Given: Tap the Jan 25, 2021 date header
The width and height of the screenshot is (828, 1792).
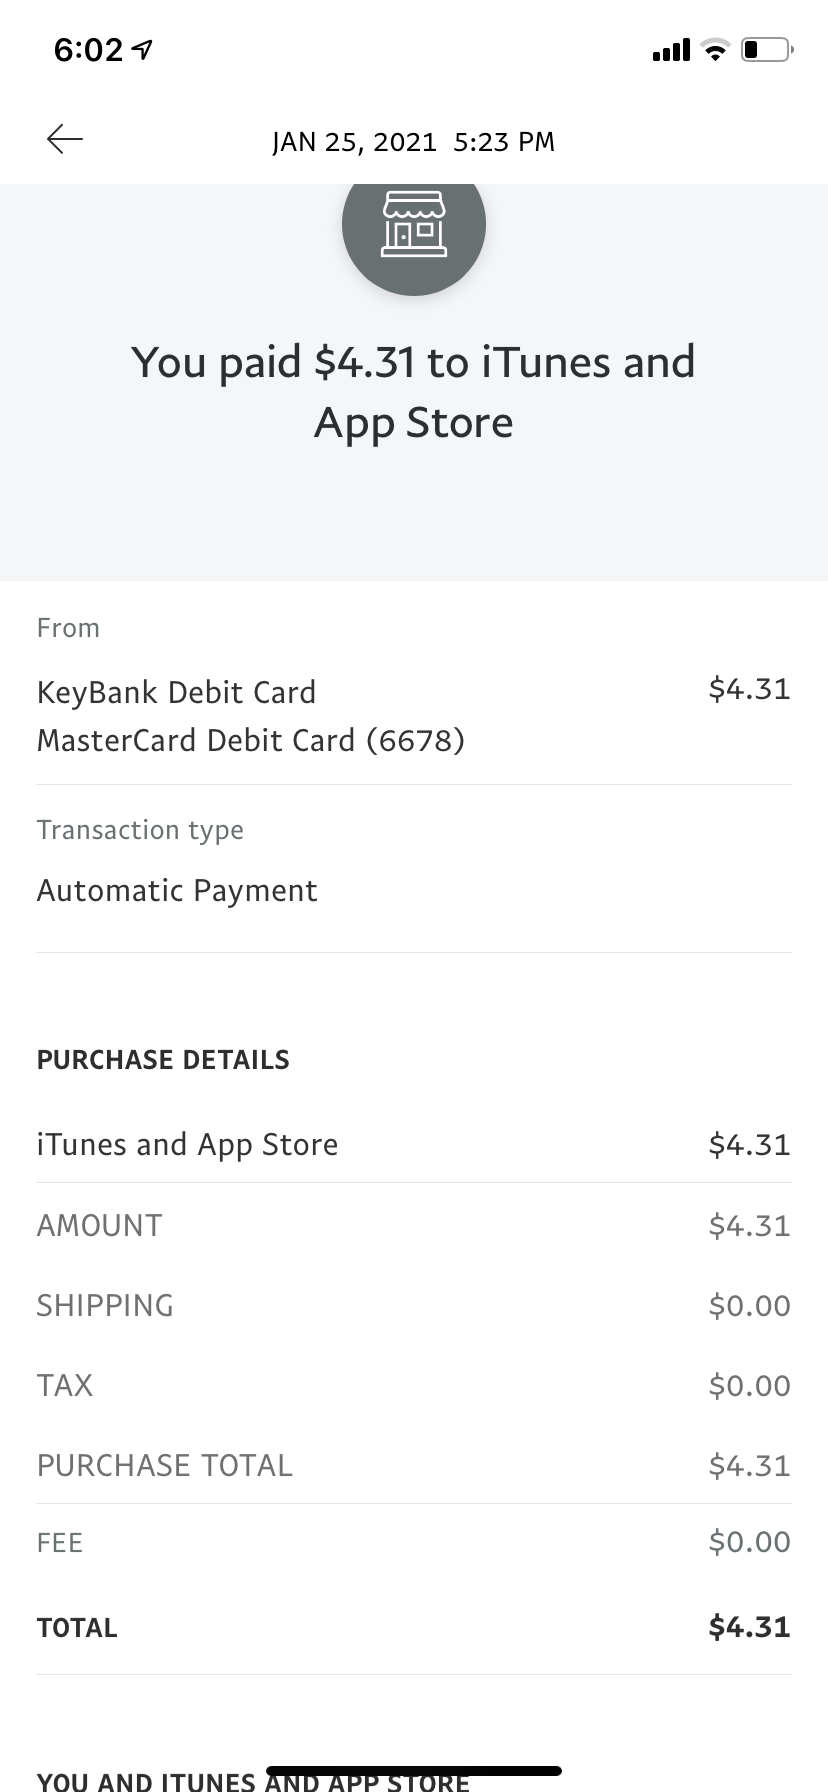Looking at the screenshot, I should click(413, 142).
